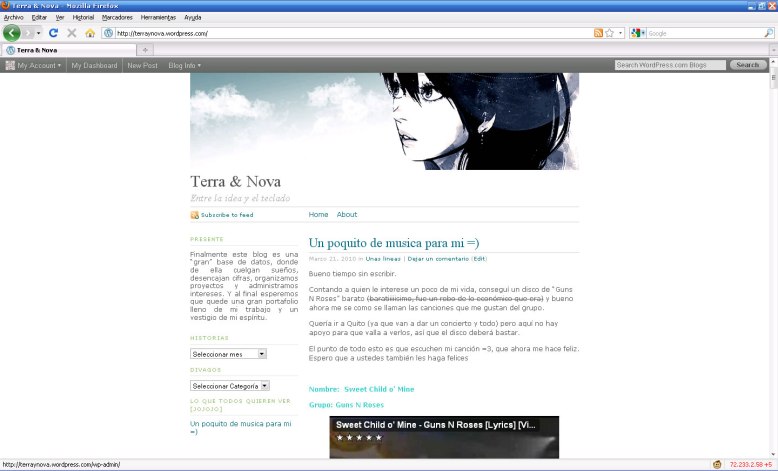Click the browser back arrow button

coord(12,33)
